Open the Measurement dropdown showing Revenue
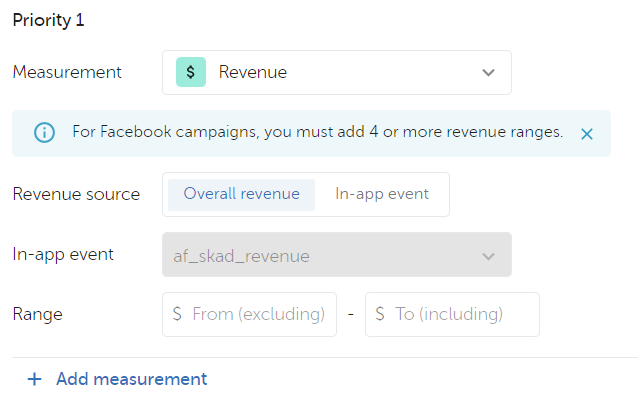 (x=337, y=72)
